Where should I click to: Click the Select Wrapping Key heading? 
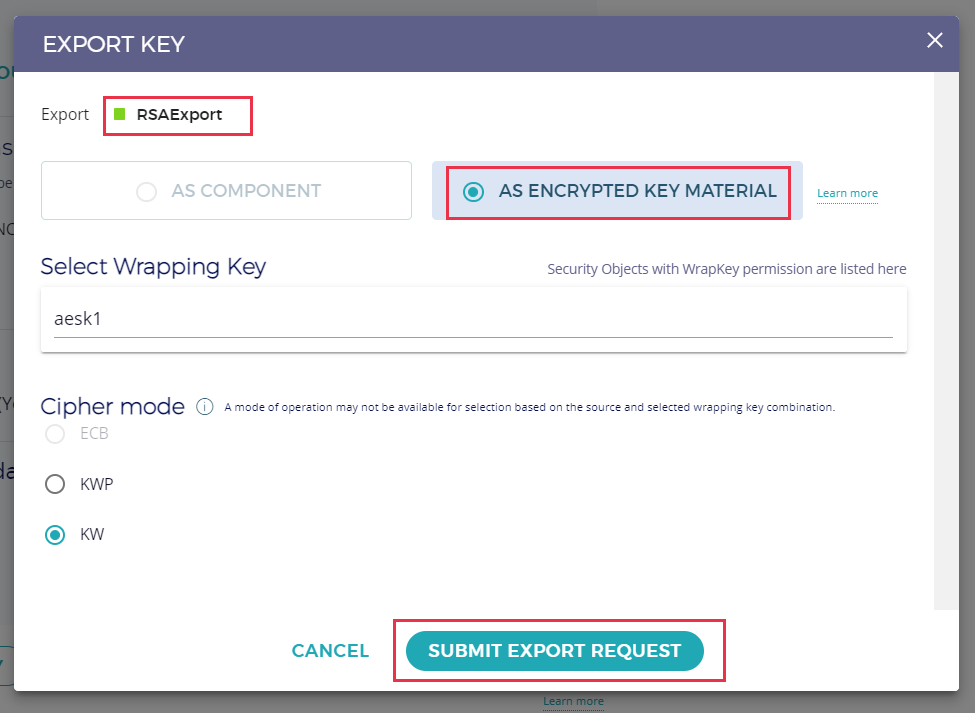[x=153, y=267]
